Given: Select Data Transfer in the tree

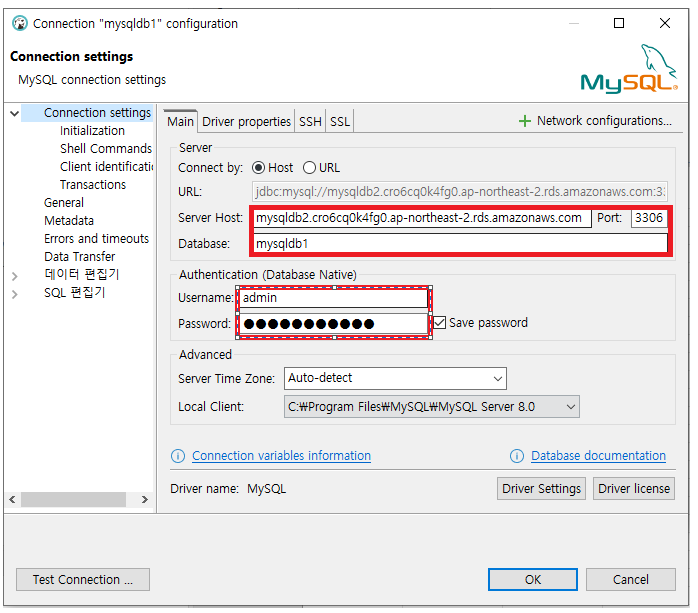Looking at the screenshot, I should coord(80,257).
